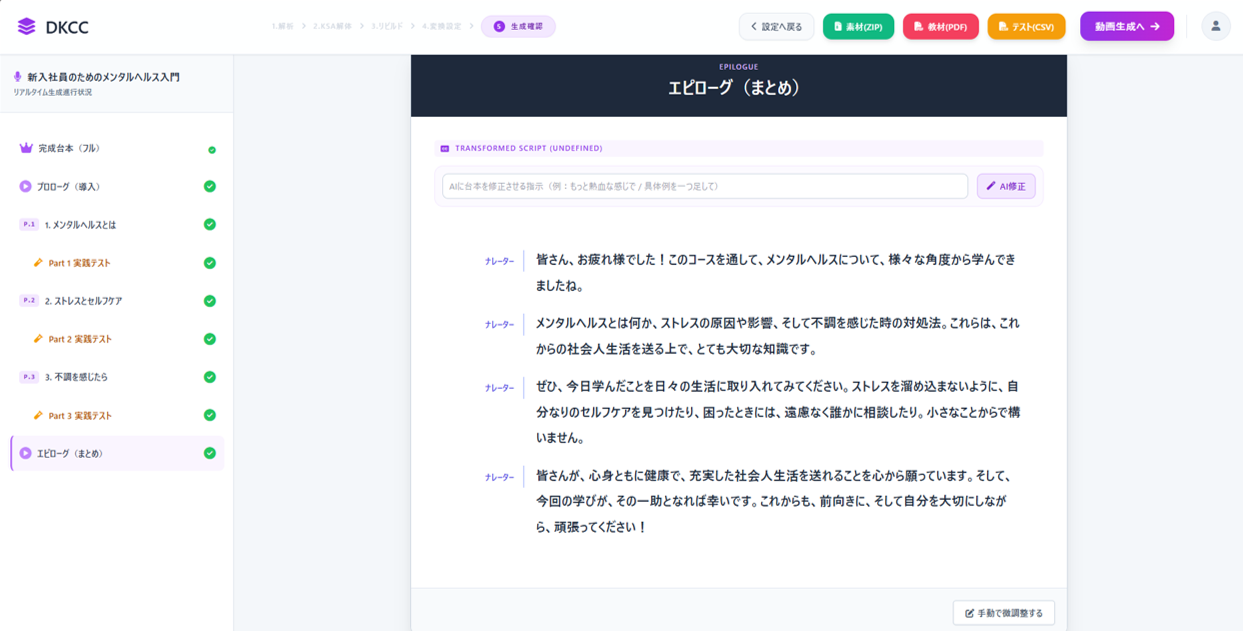This screenshot has height=631, width=1243.
Task: Click the ナレーター label of the first paragraph
Action: click(x=499, y=261)
